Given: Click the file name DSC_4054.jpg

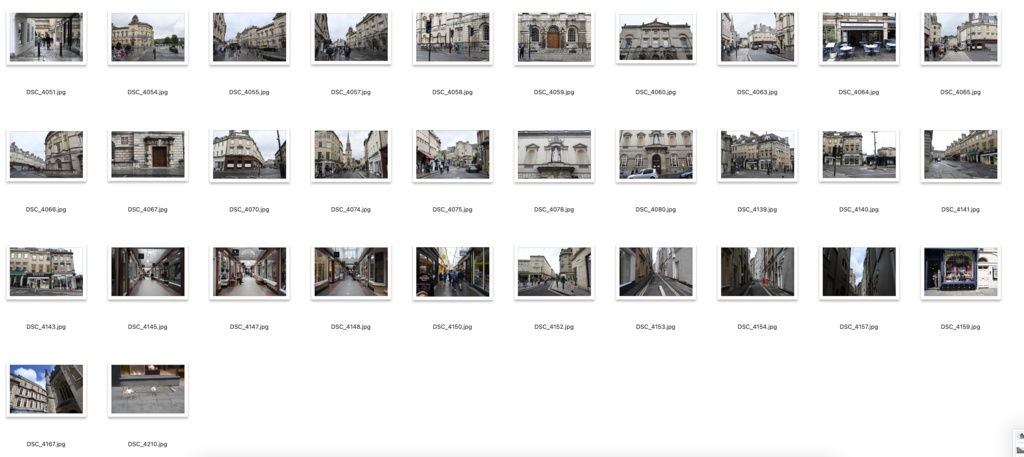Looking at the screenshot, I should coord(148,92).
